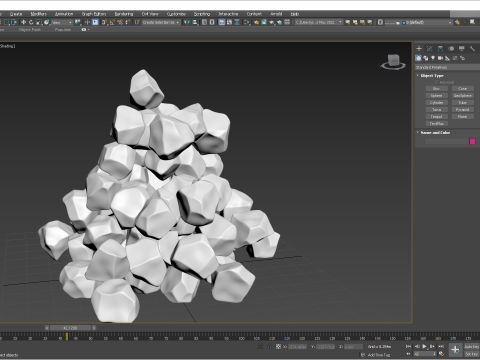Open the Customize menu
Image resolution: width=480 pixels, height=360 pixels.
click(x=176, y=14)
